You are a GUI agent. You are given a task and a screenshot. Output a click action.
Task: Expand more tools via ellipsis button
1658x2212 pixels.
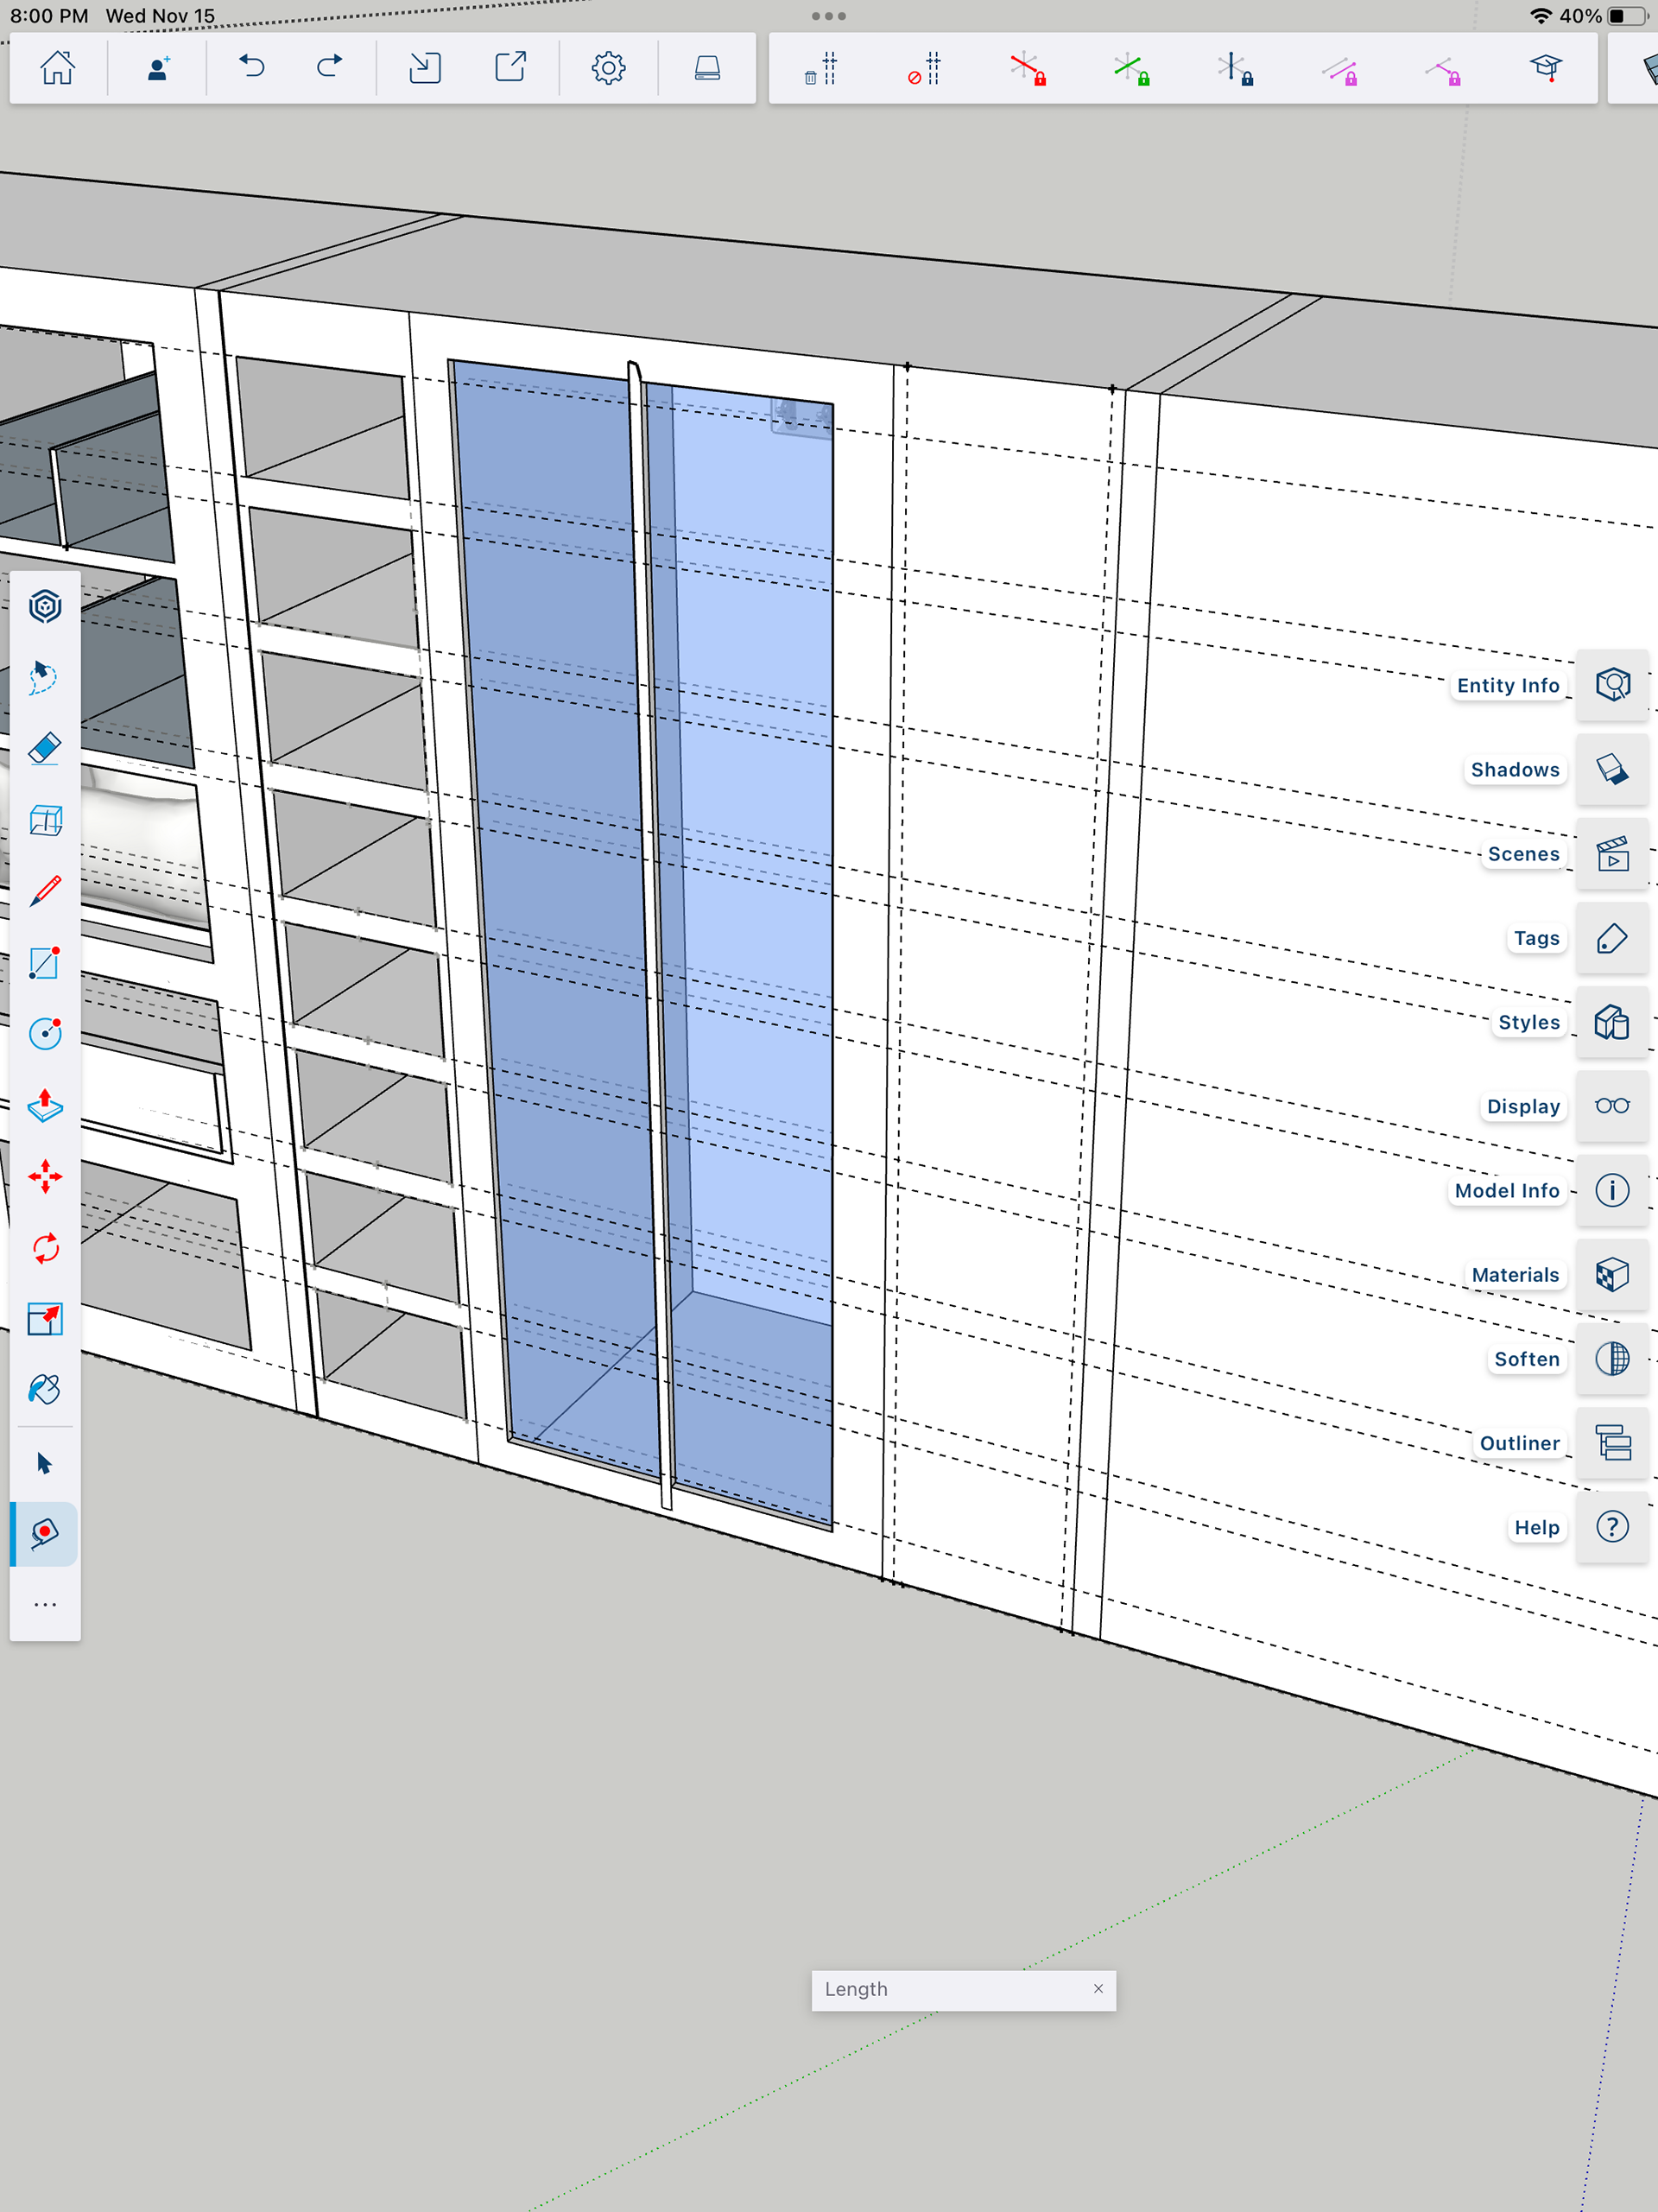pyautogui.click(x=45, y=1605)
